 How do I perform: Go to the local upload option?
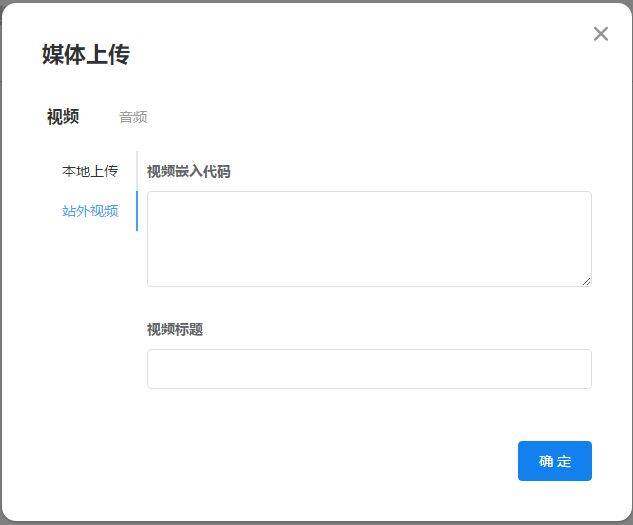pos(90,171)
